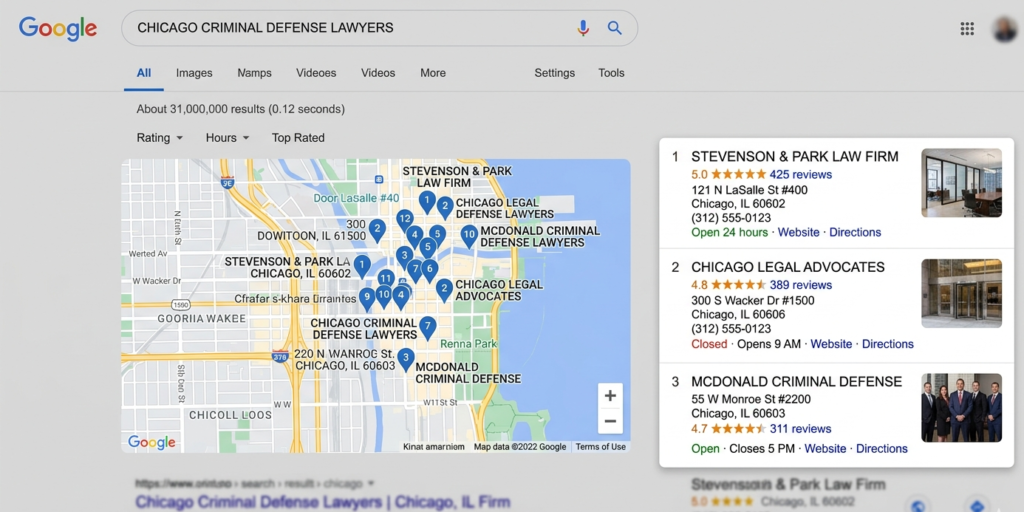The image size is (1024, 512).
Task: Visit Website link for Chicago Legal Advocates
Action: tap(831, 344)
